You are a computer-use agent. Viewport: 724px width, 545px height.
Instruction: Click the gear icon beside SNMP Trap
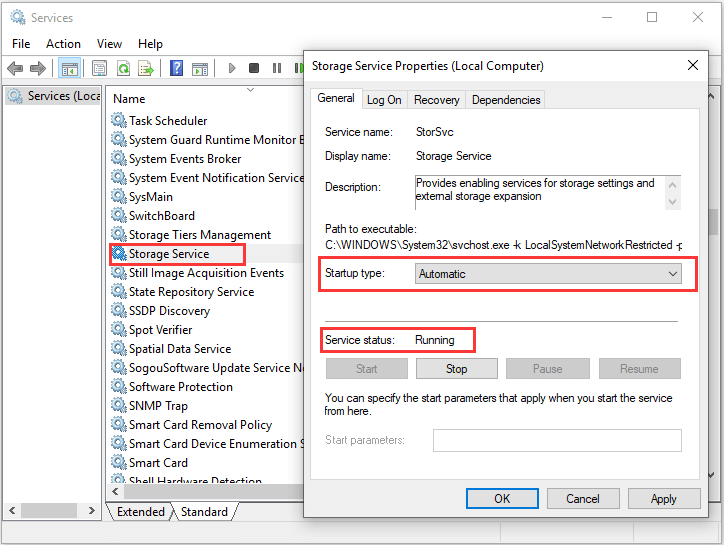pos(119,406)
